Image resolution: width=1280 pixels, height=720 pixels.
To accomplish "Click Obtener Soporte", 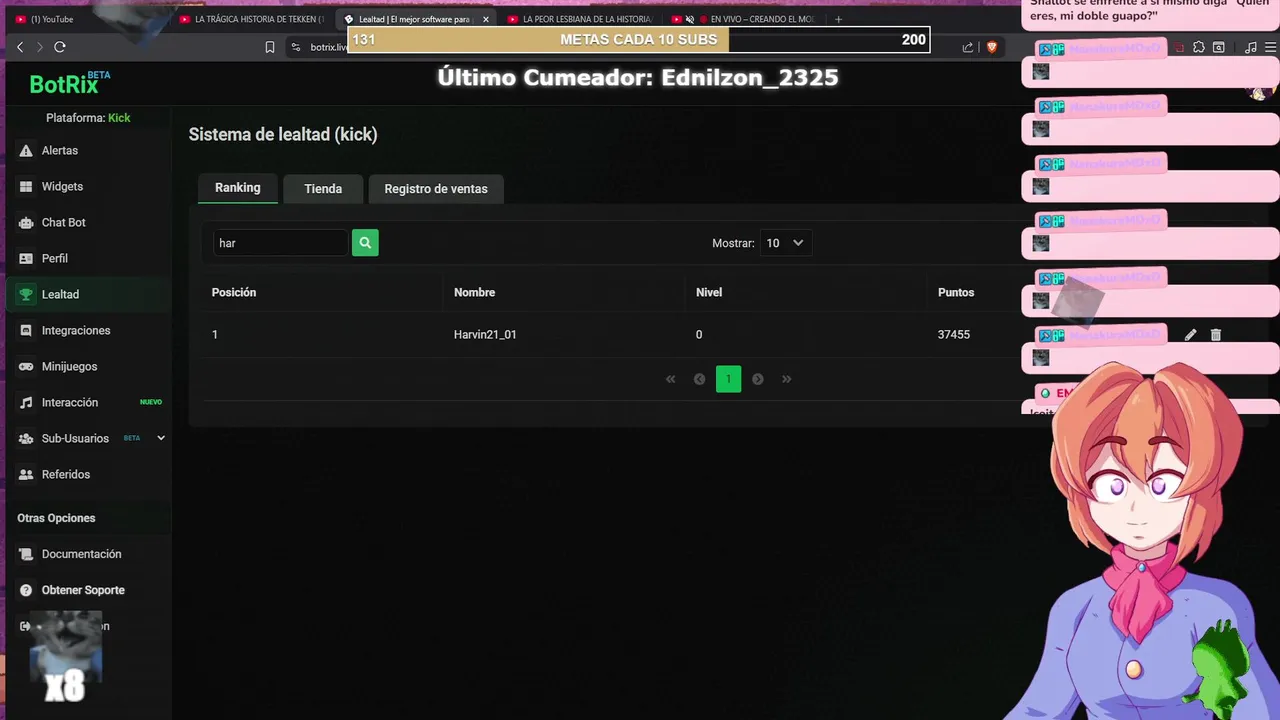I will [85, 590].
